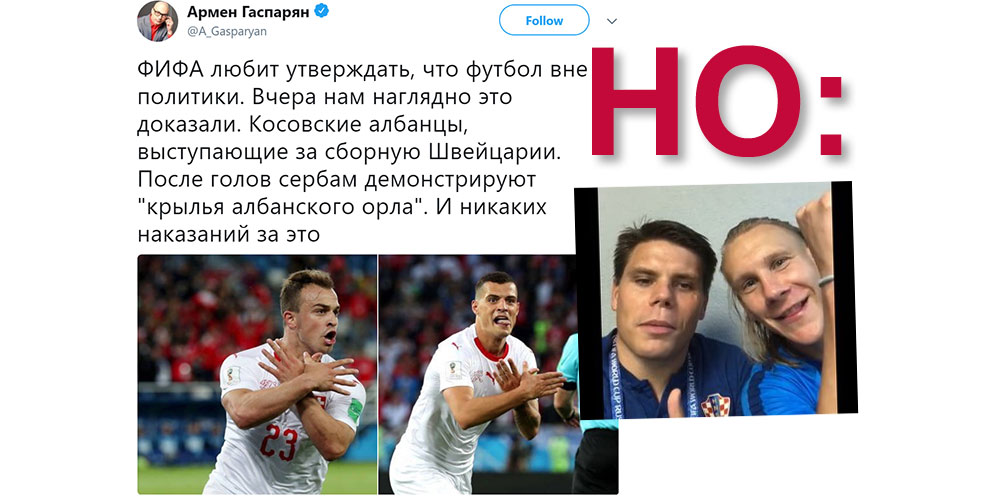Expand the tweet options chevron next to Follow
This screenshot has width=1000, height=500.
coord(612,21)
